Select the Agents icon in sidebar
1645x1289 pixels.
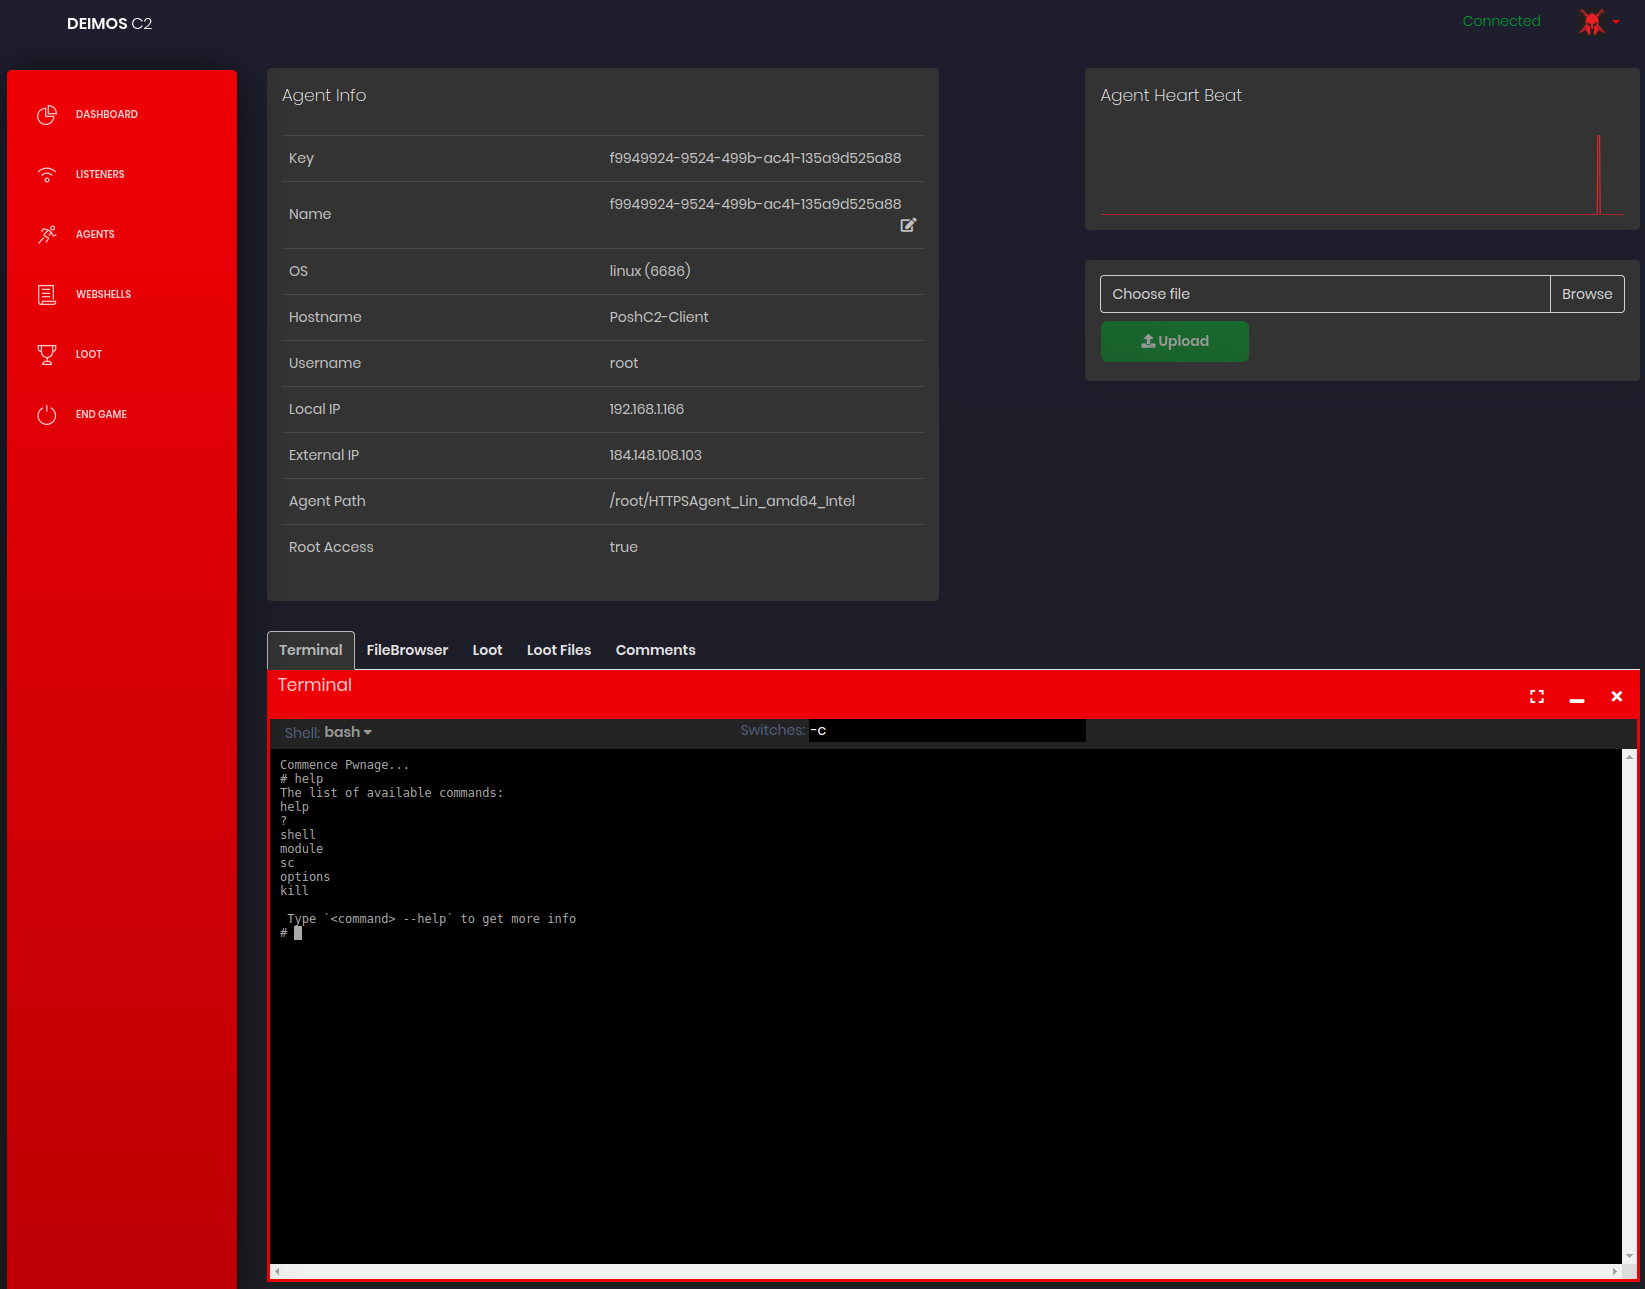[x=47, y=234]
